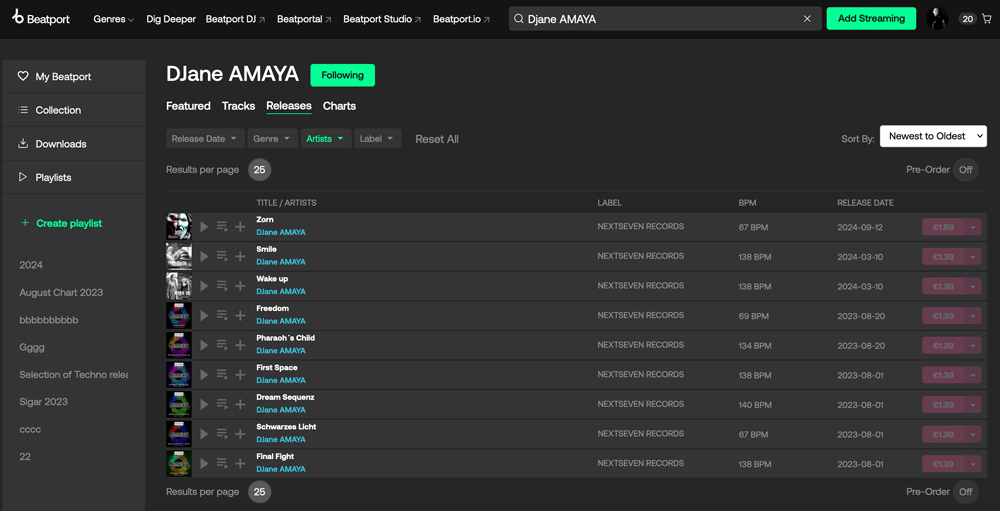Switch to the Tracks tab
The image size is (1000, 511).
(x=239, y=106)
